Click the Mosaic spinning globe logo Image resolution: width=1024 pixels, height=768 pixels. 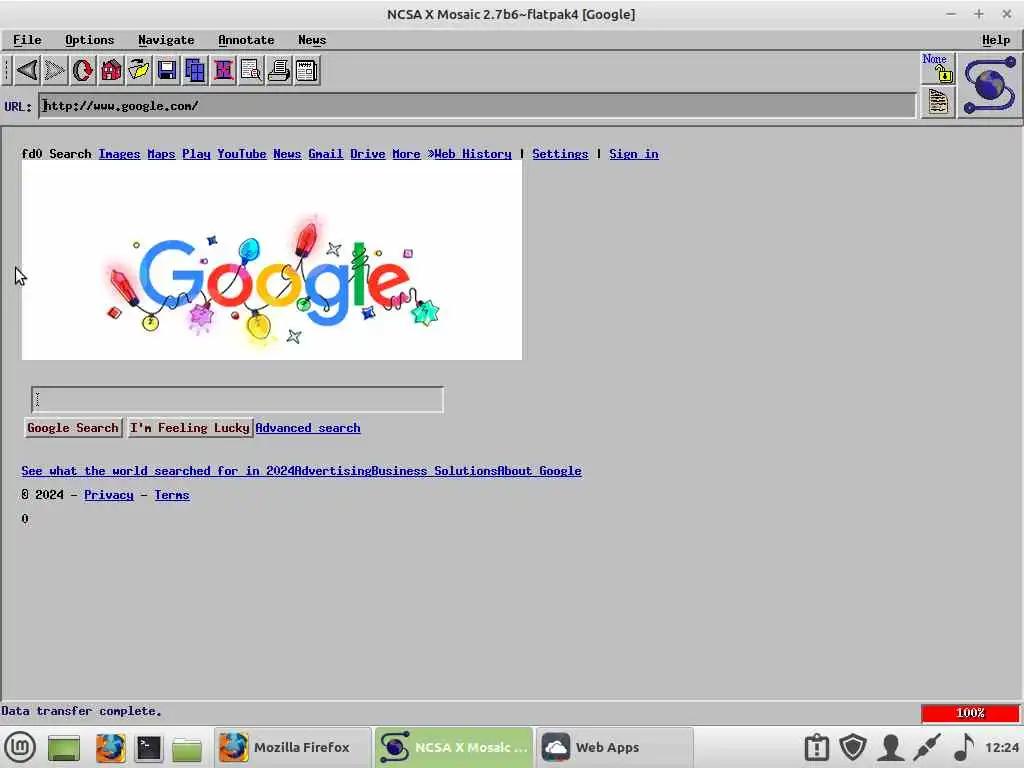(990, 85)
